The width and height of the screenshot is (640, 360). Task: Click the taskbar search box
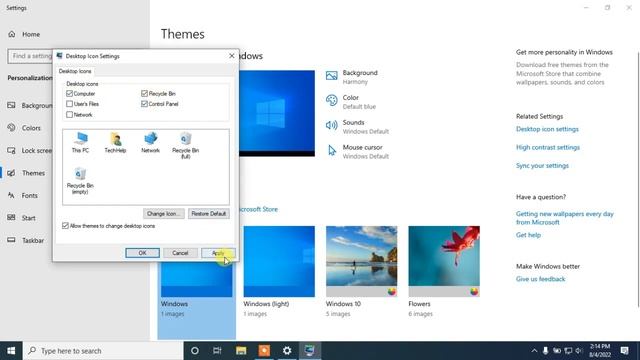[x=102, y=351]
